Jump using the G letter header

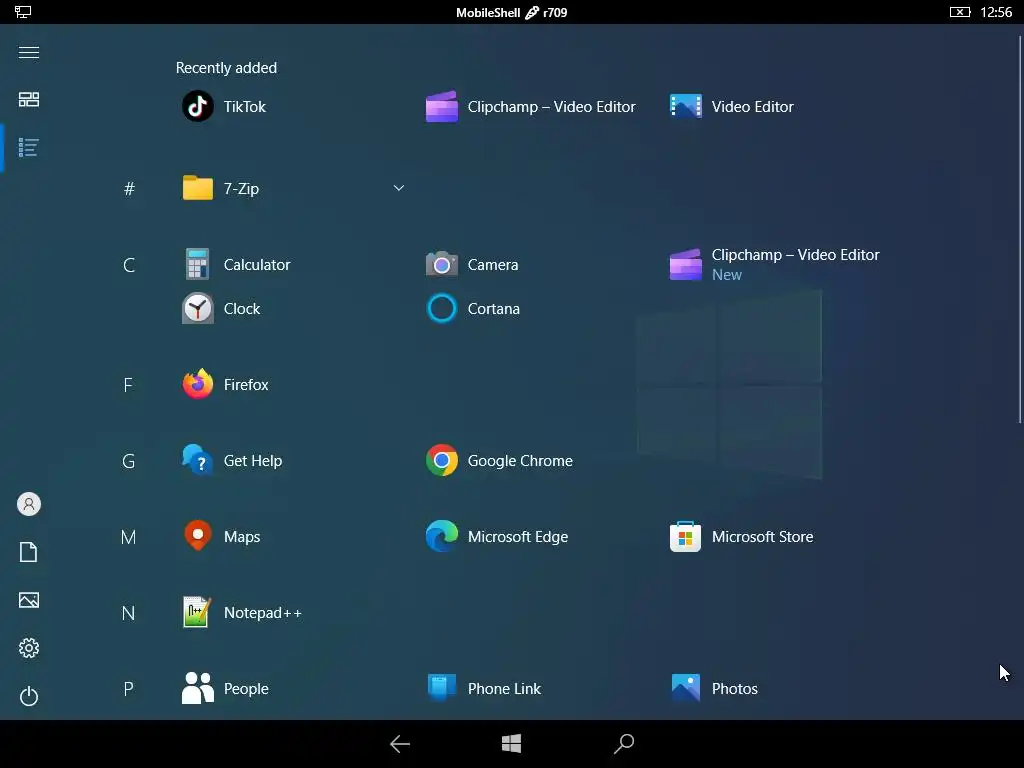click(x=129, y=461)
